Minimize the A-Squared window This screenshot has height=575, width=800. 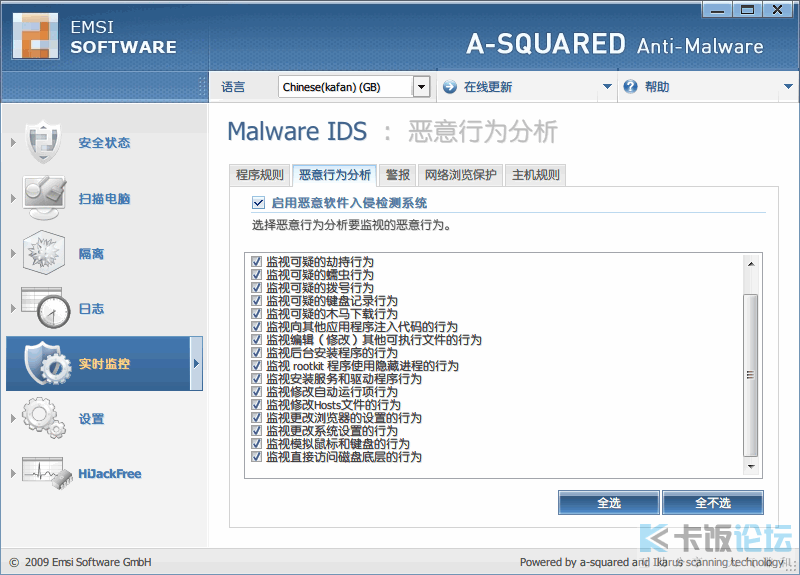click(717, 10)
